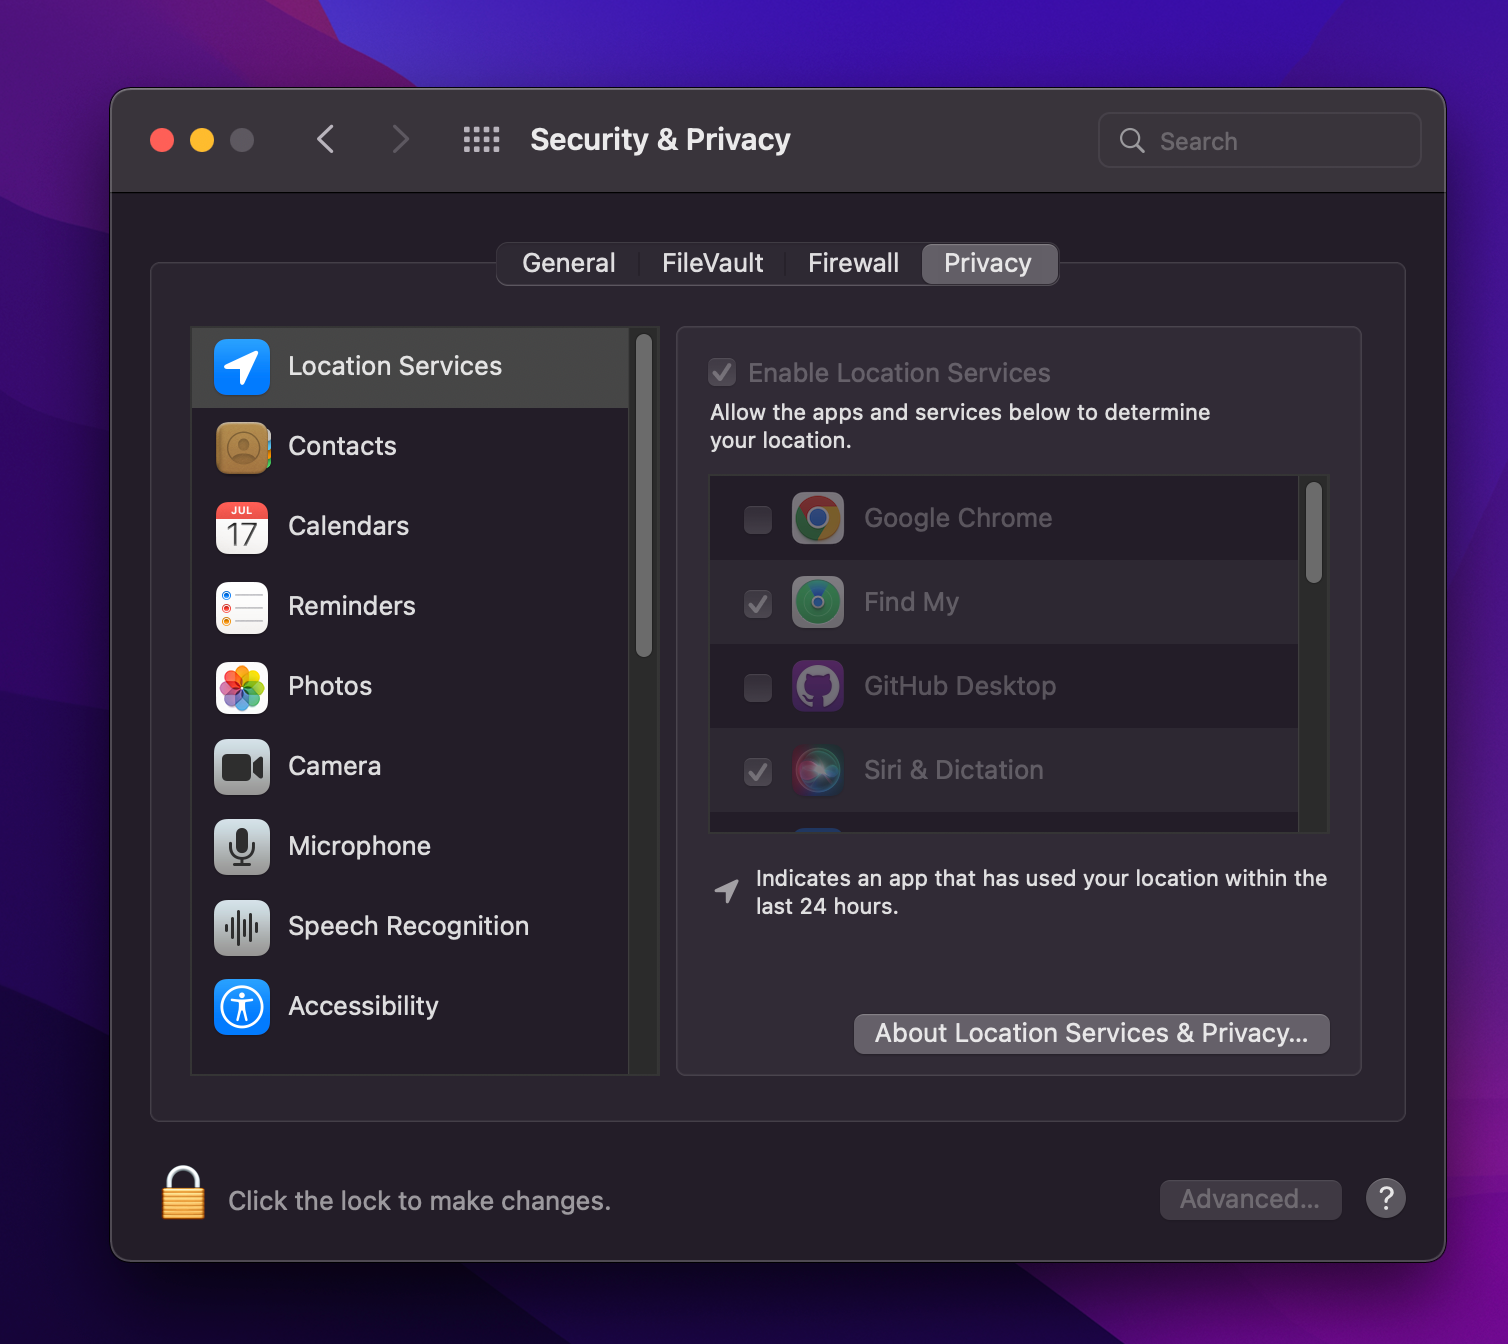The image size is (1508, 1344).
Task: Check the Google Chrome location checkbox
Action: coord(758,519)
